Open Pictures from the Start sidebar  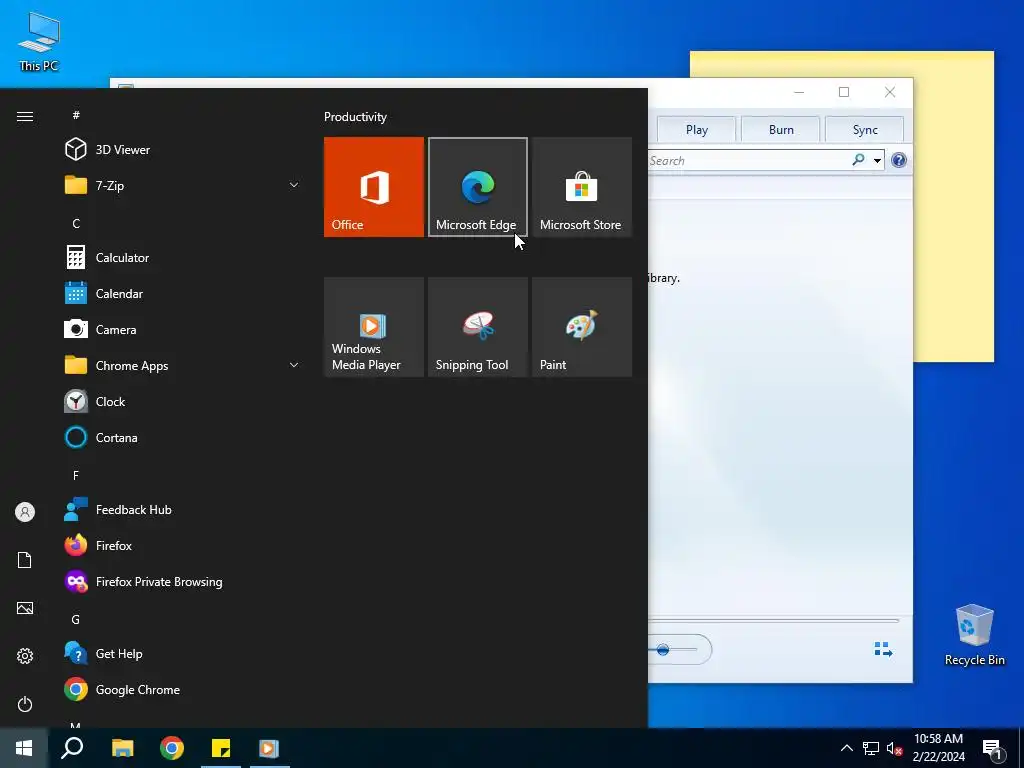click(25, 608)
